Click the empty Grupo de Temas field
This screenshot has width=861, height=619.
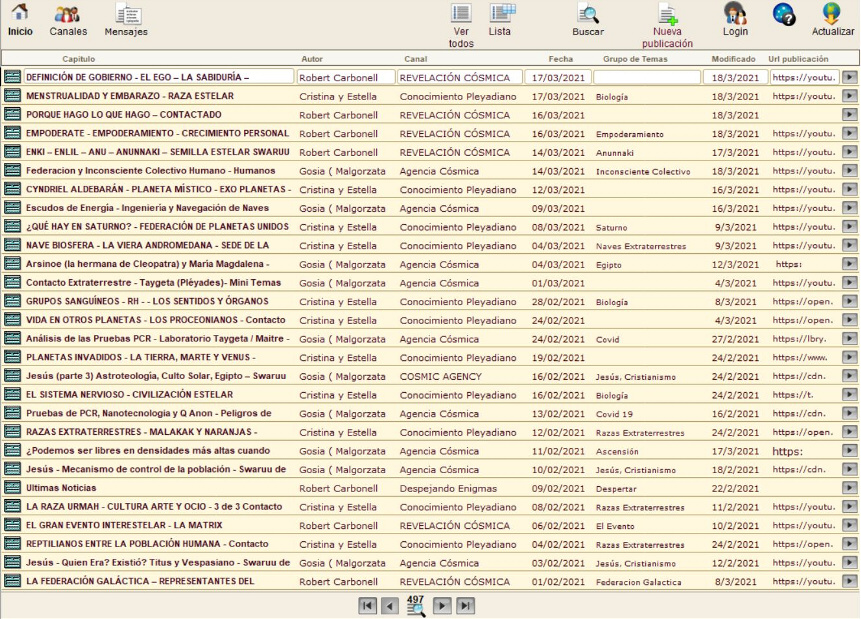[647, 77]
